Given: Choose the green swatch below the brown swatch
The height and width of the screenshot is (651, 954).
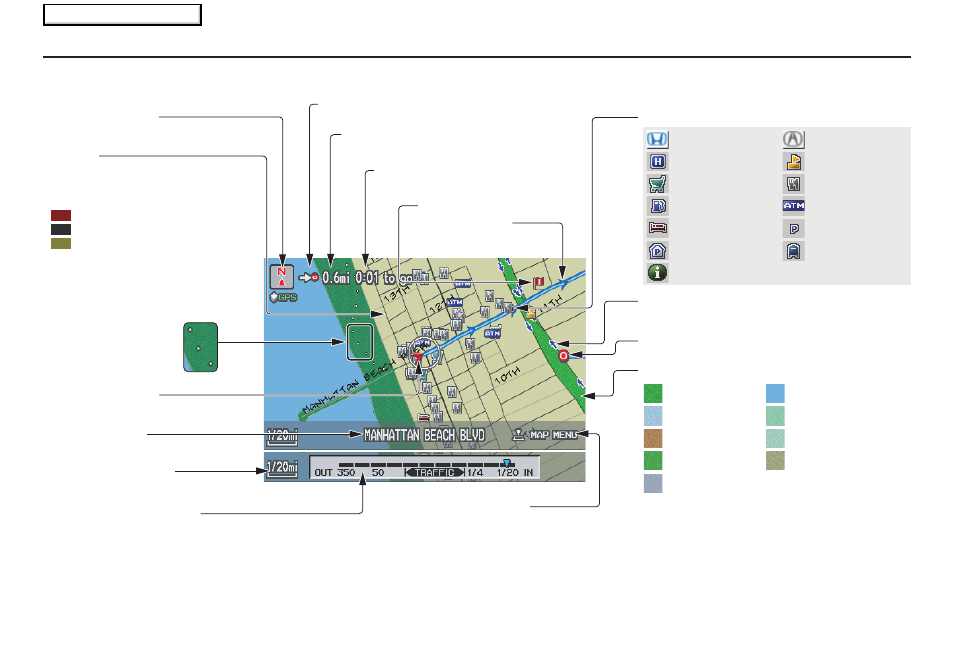Looking at the screenshot, I should point(653,461).
